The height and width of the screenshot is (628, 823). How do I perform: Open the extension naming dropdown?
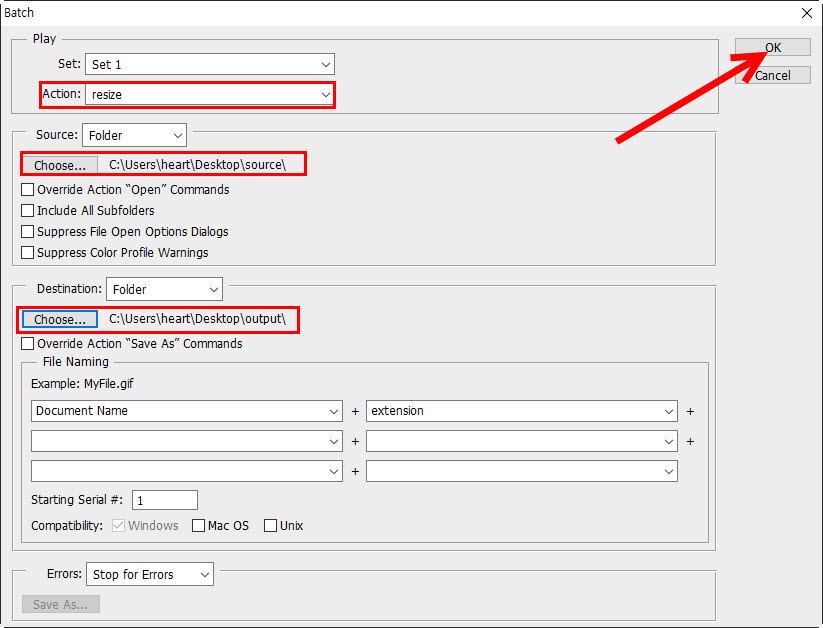click(x=522, y=411)
